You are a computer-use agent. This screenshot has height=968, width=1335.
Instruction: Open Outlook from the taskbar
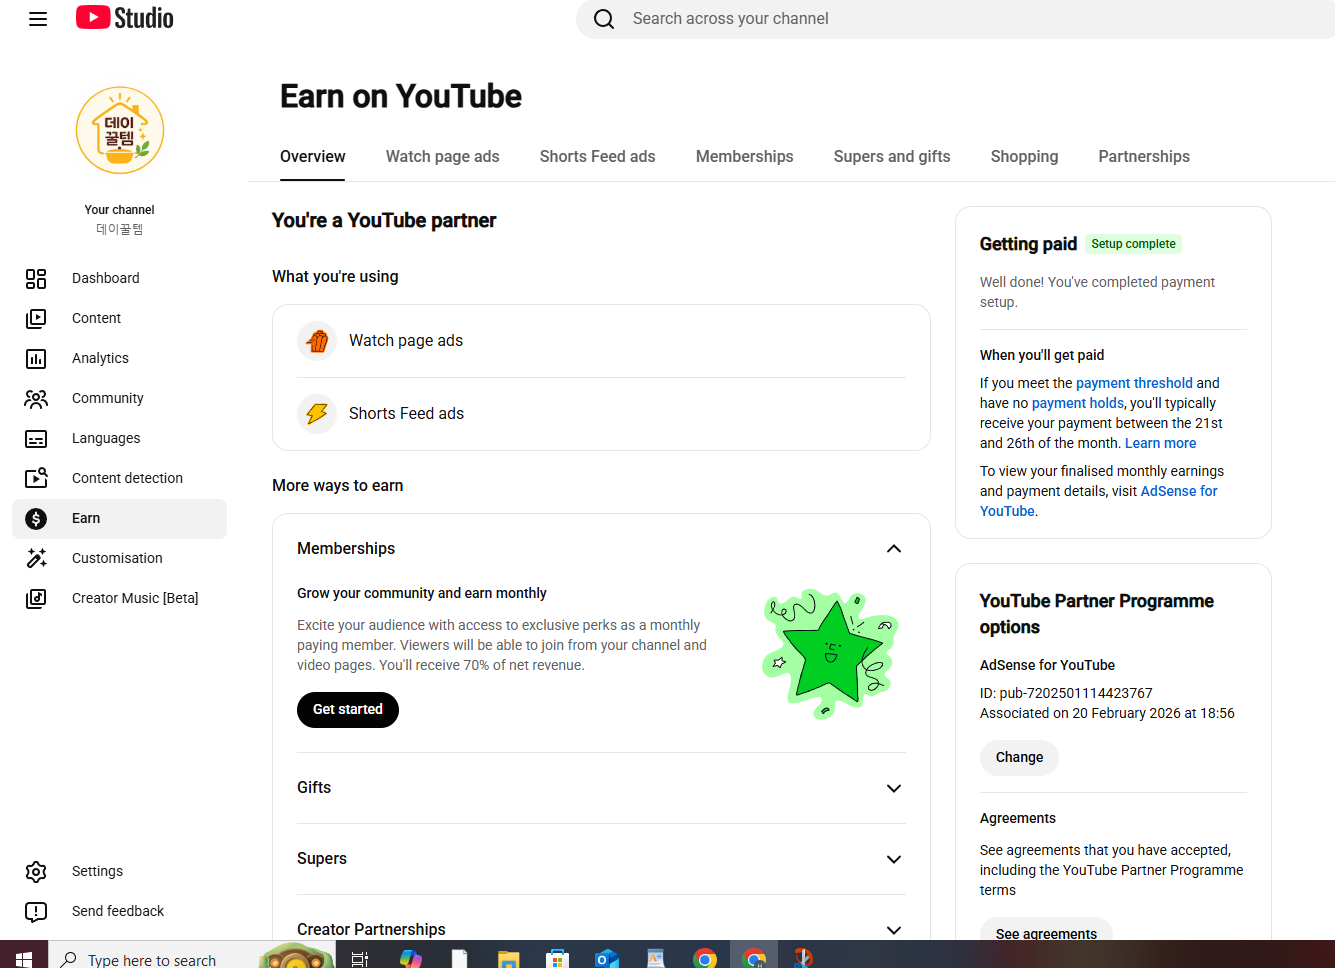coord(606,958)
